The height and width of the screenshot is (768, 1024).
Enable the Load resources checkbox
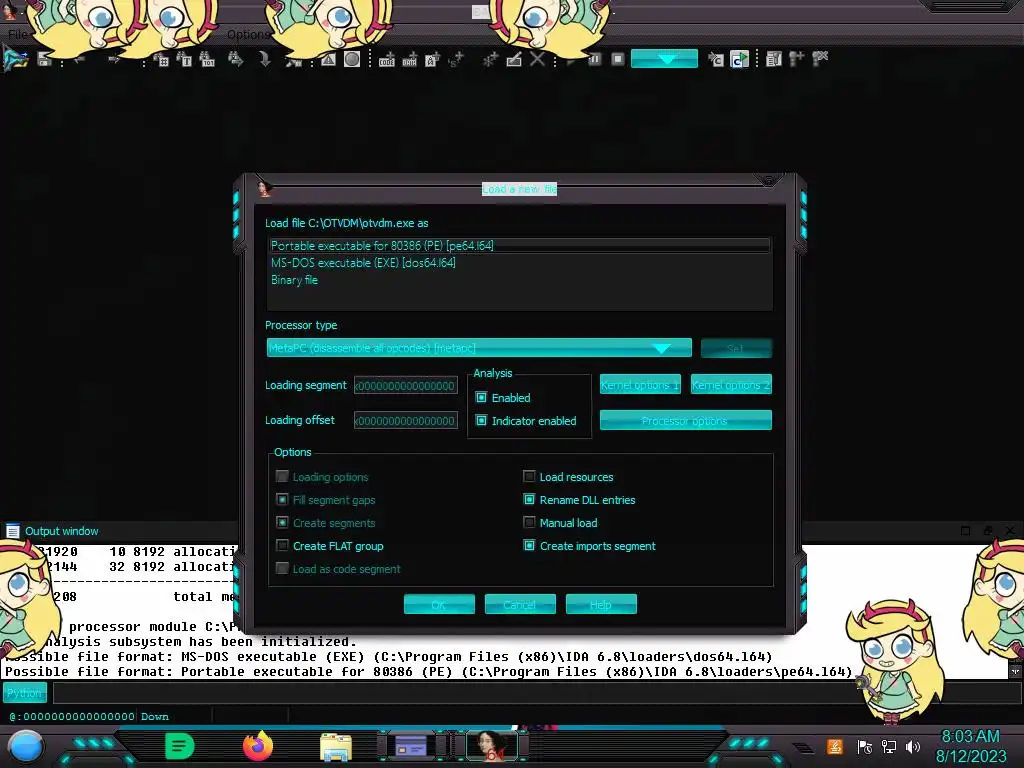point(529,477)
